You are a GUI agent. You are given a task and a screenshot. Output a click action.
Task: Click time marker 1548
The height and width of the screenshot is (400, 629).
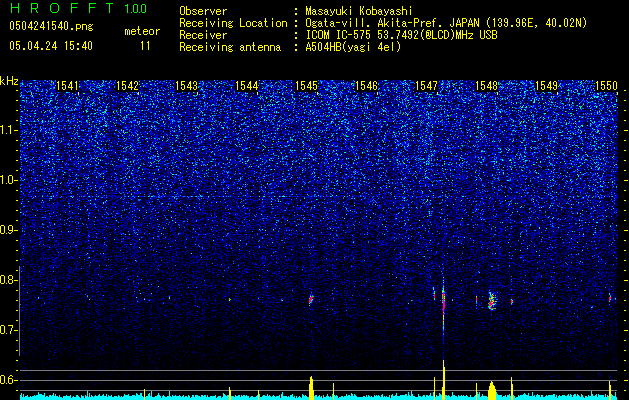(x=486, y=86)
